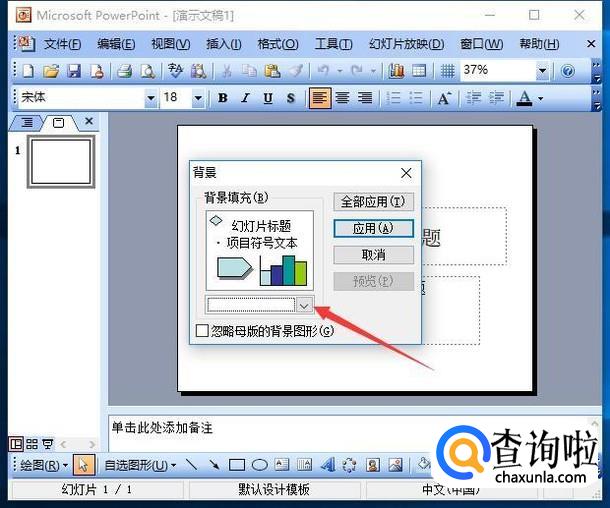Align text right
The height and width of the screenshot is (508, 610).
pyautogui.click(x=365, y=98)
